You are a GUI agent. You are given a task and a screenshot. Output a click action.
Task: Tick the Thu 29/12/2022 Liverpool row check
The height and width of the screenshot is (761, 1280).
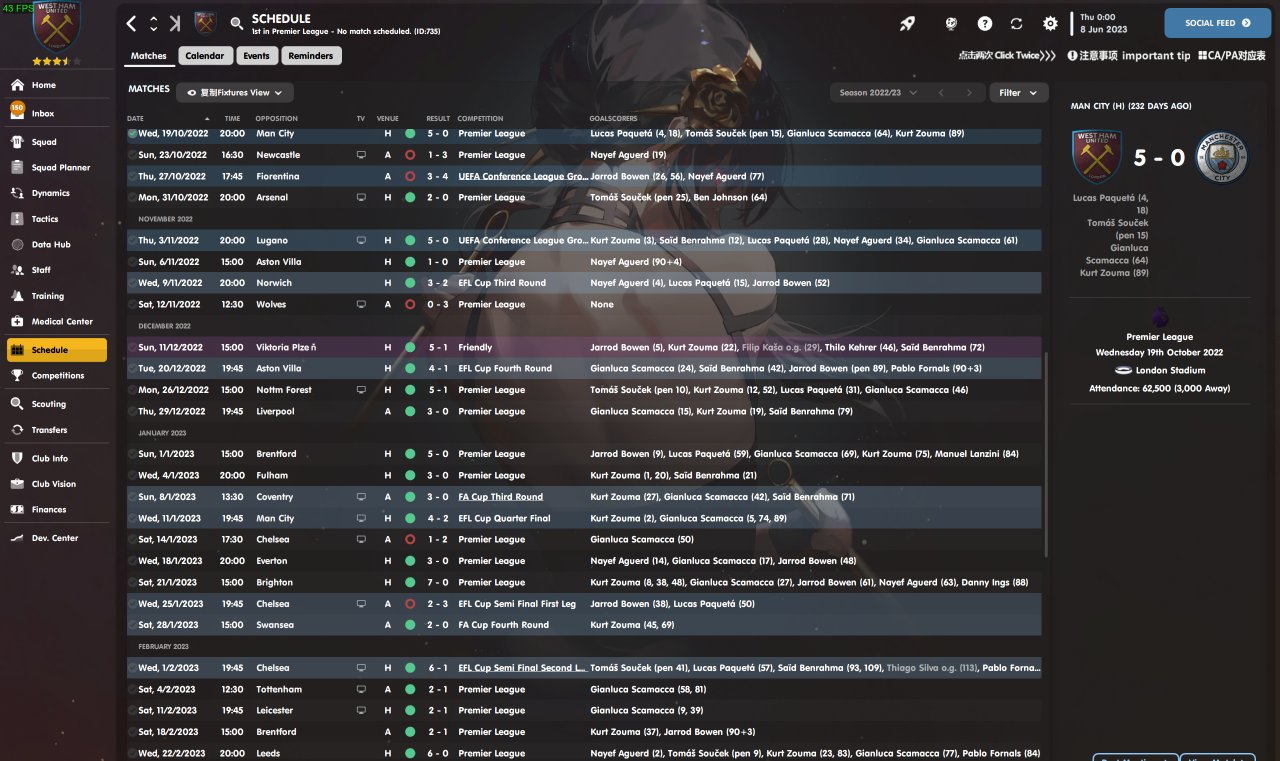coord(132,412)
